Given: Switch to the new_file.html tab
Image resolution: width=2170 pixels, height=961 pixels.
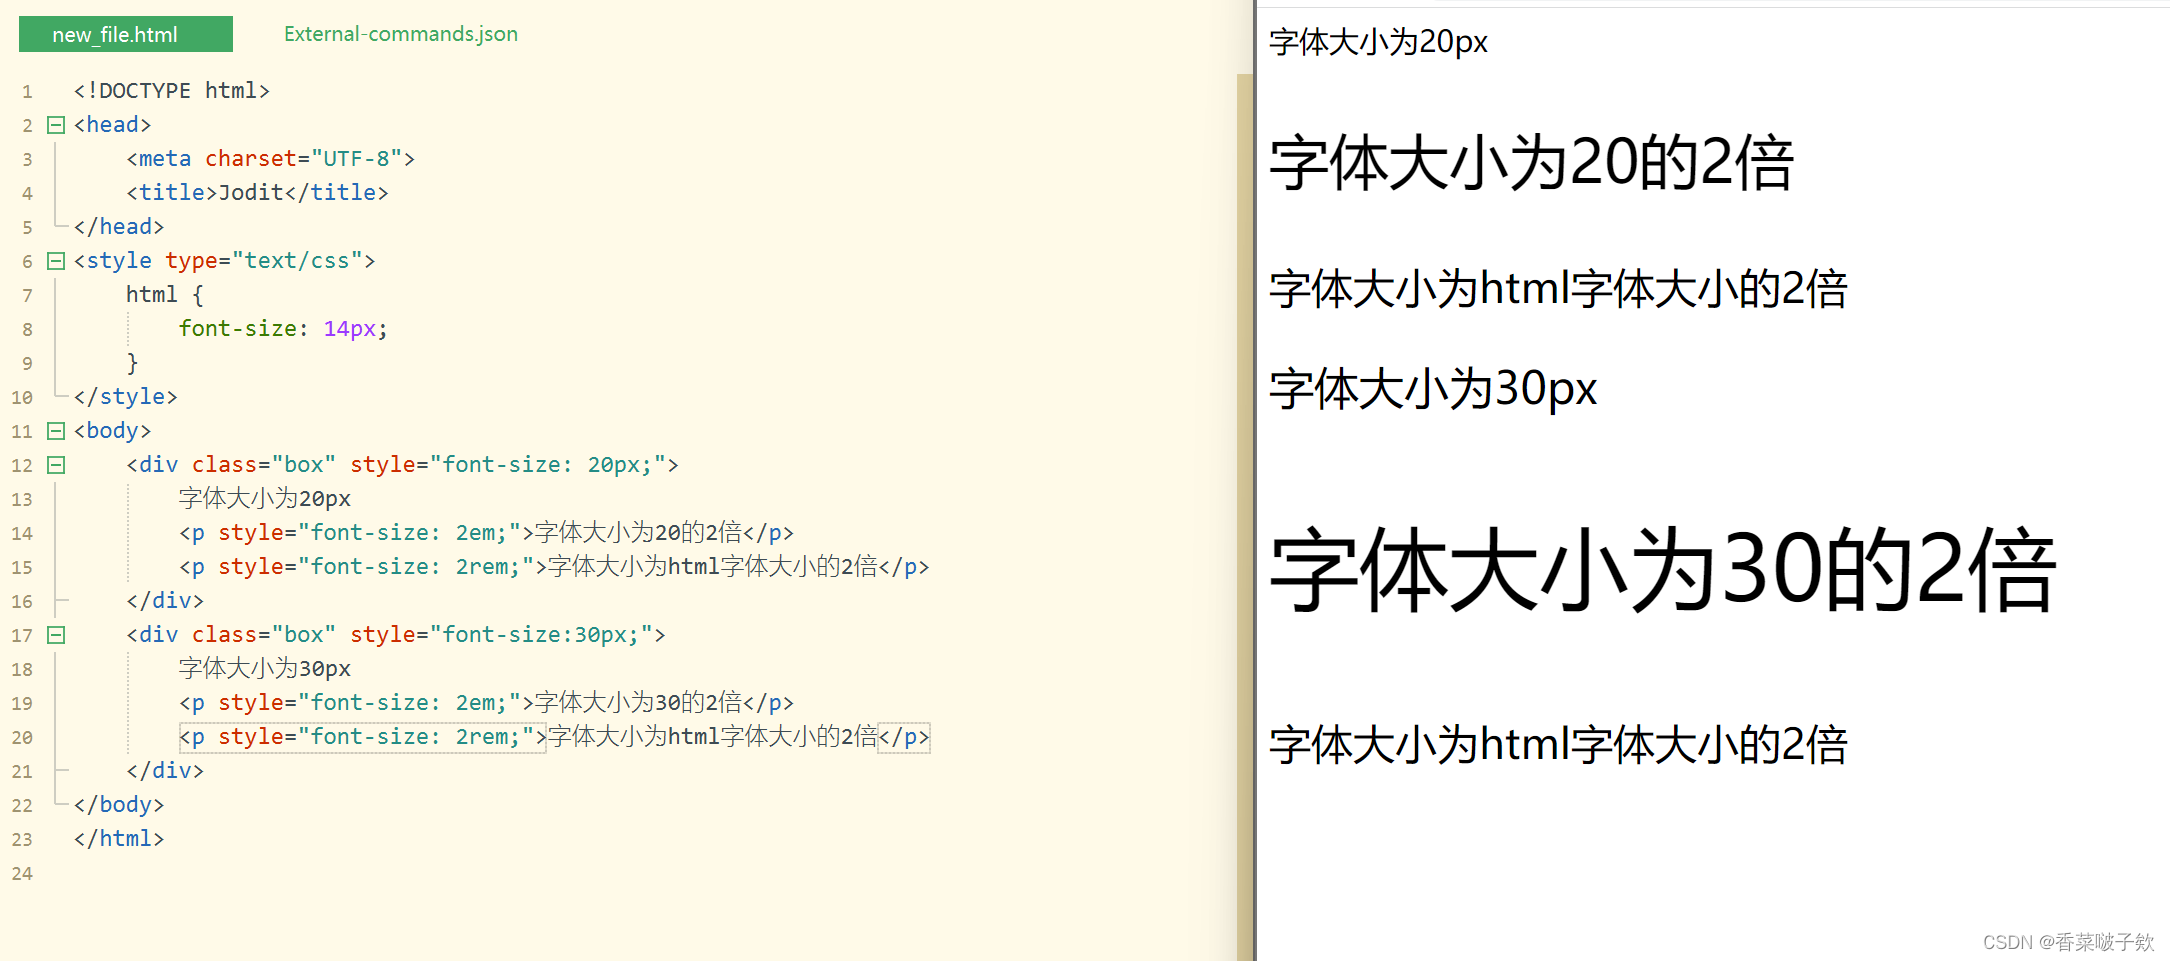Looking at the screenshot, I should click(x=126, y=34).
